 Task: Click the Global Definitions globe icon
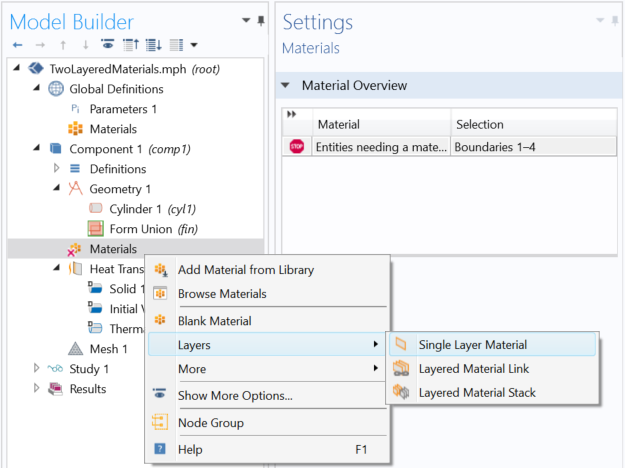(56, 88)
